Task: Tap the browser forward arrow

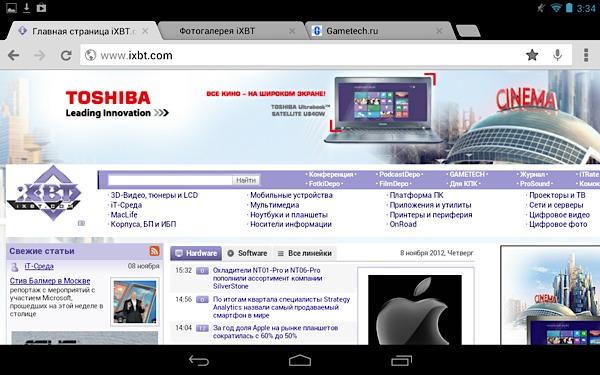Action: point(39,55)
